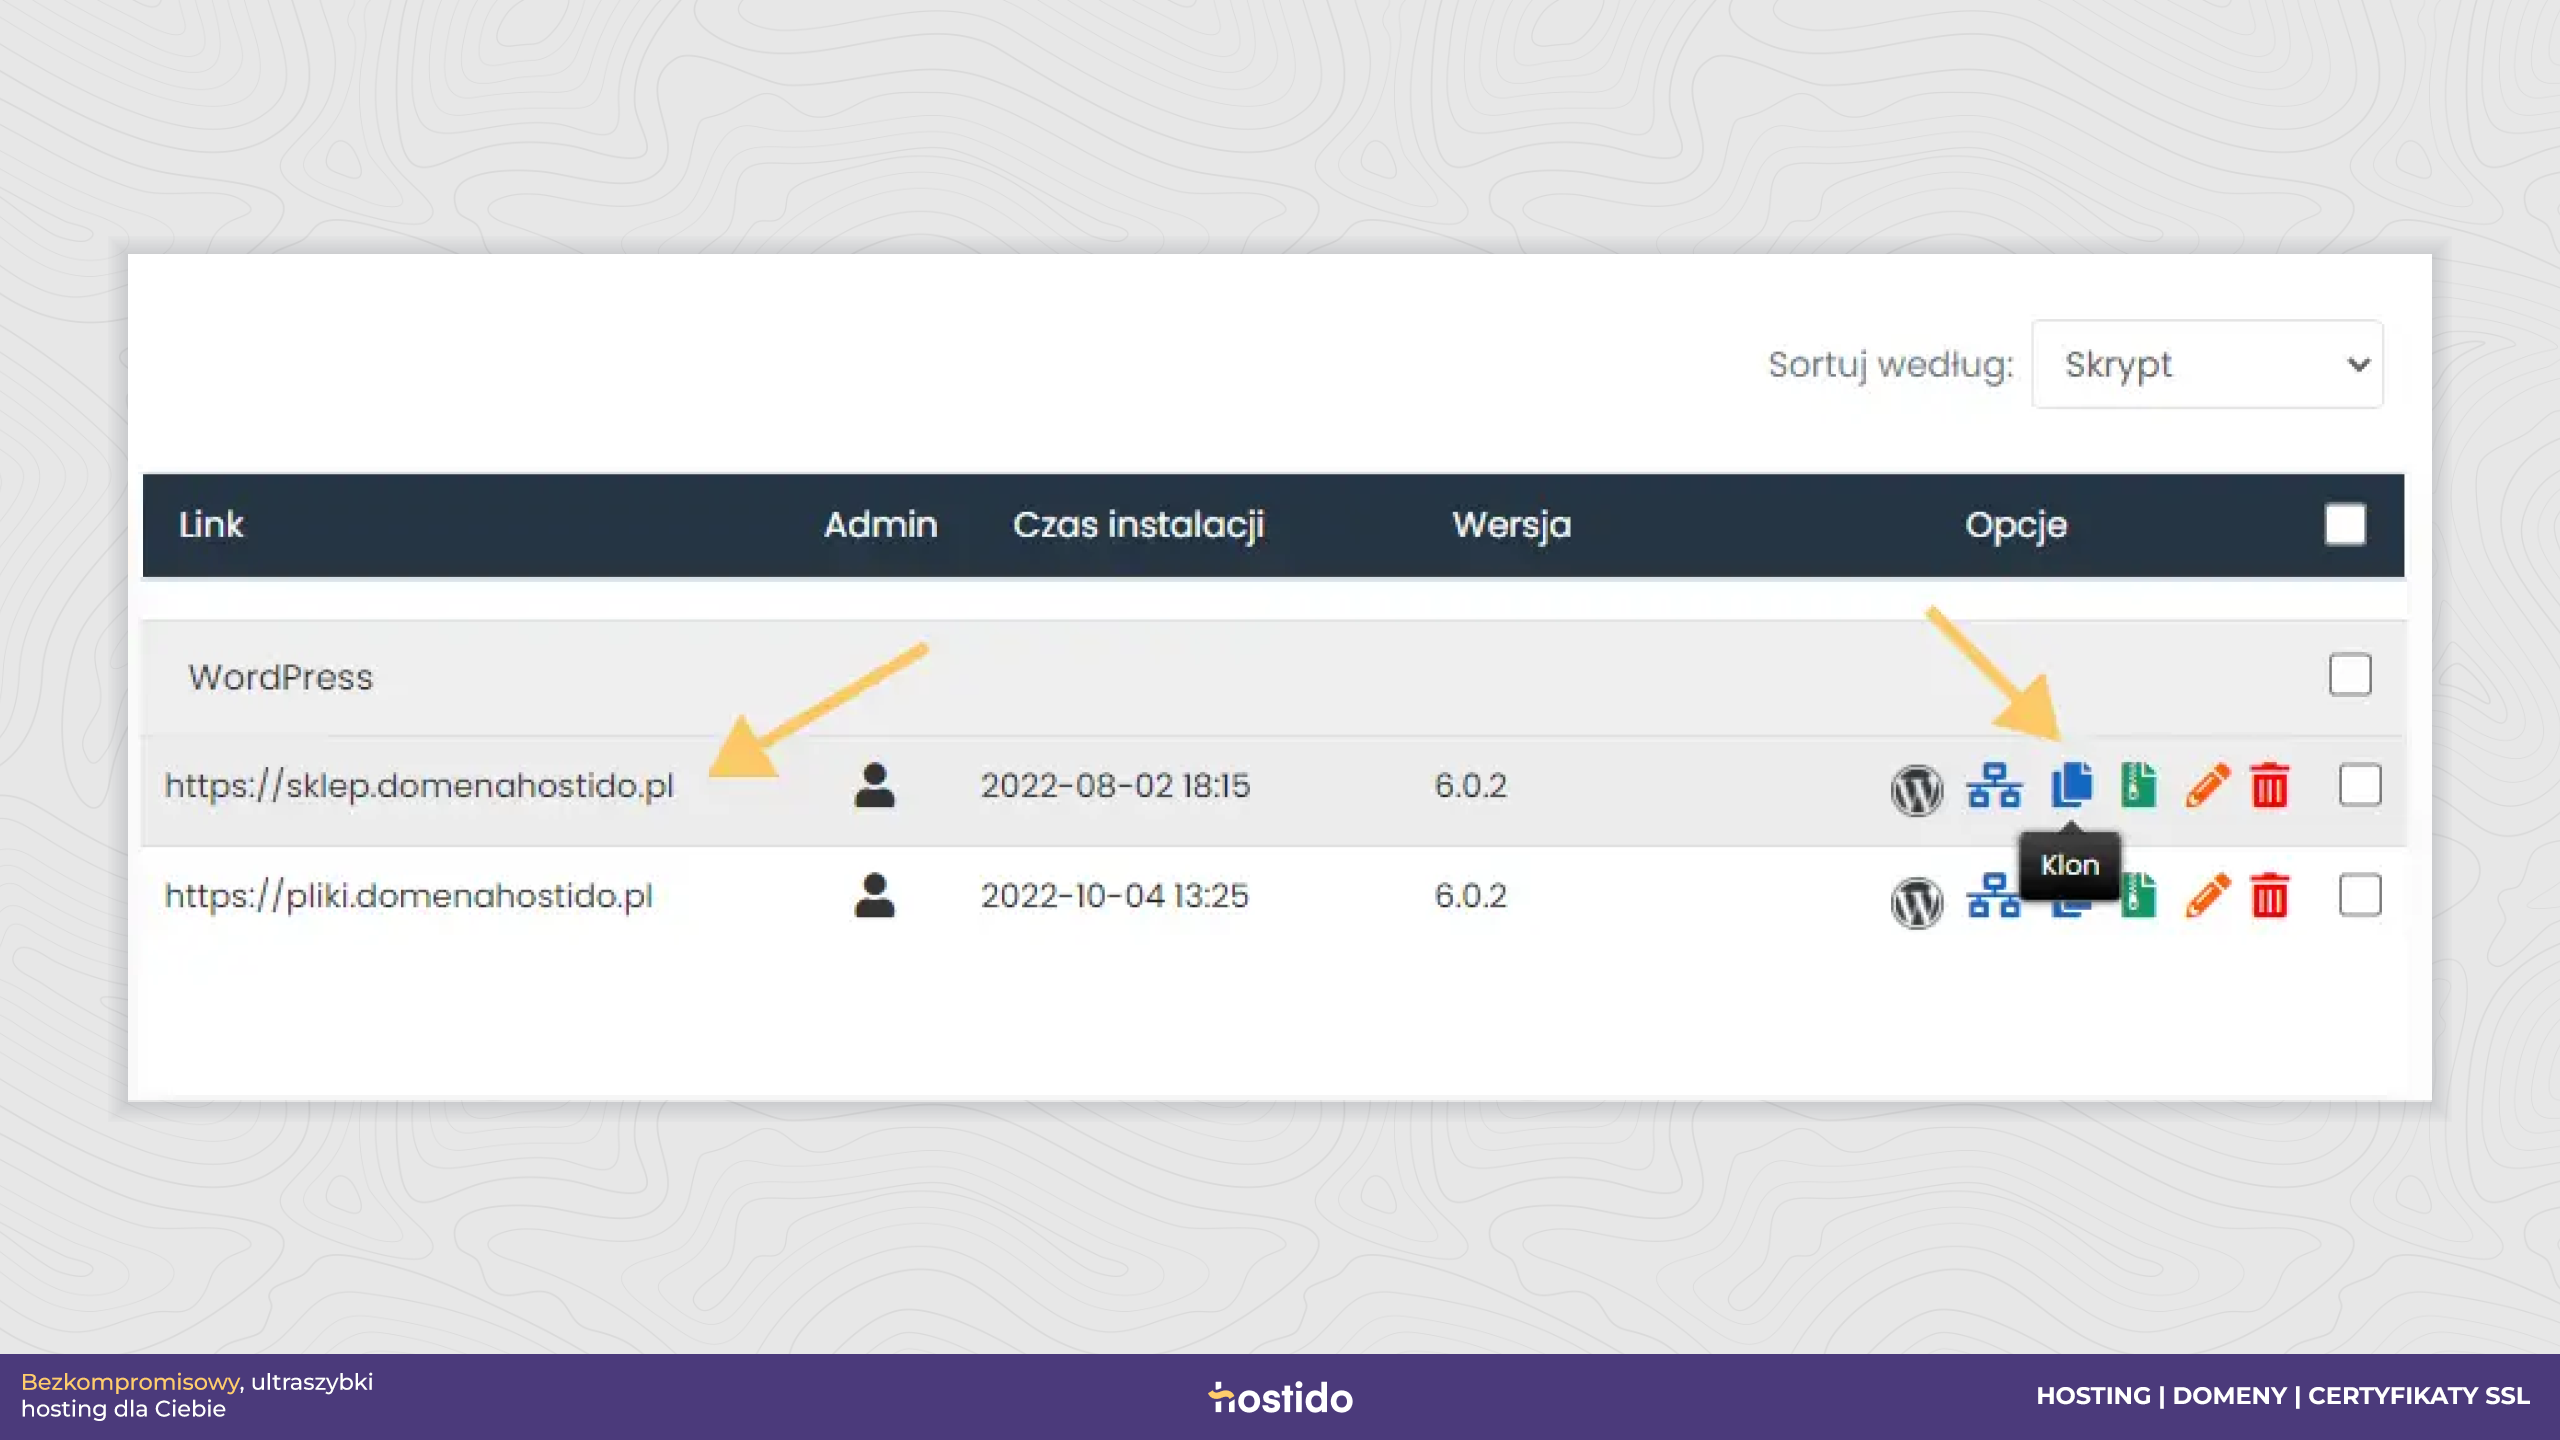Check the WordPress group checkbox

pos(2350,675)
